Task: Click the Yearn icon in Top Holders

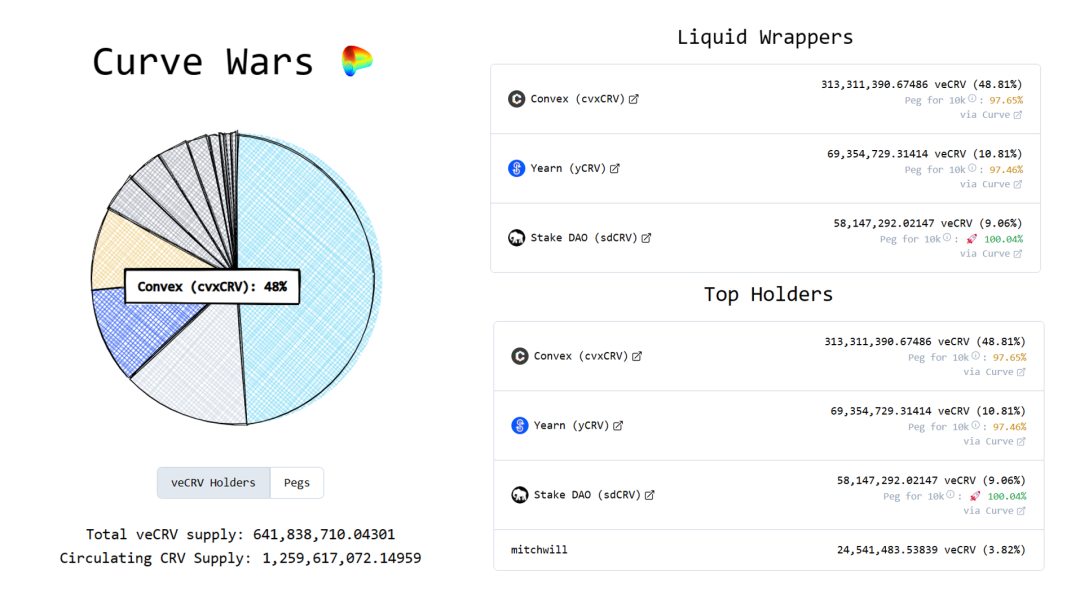Action: click(519, 425)
